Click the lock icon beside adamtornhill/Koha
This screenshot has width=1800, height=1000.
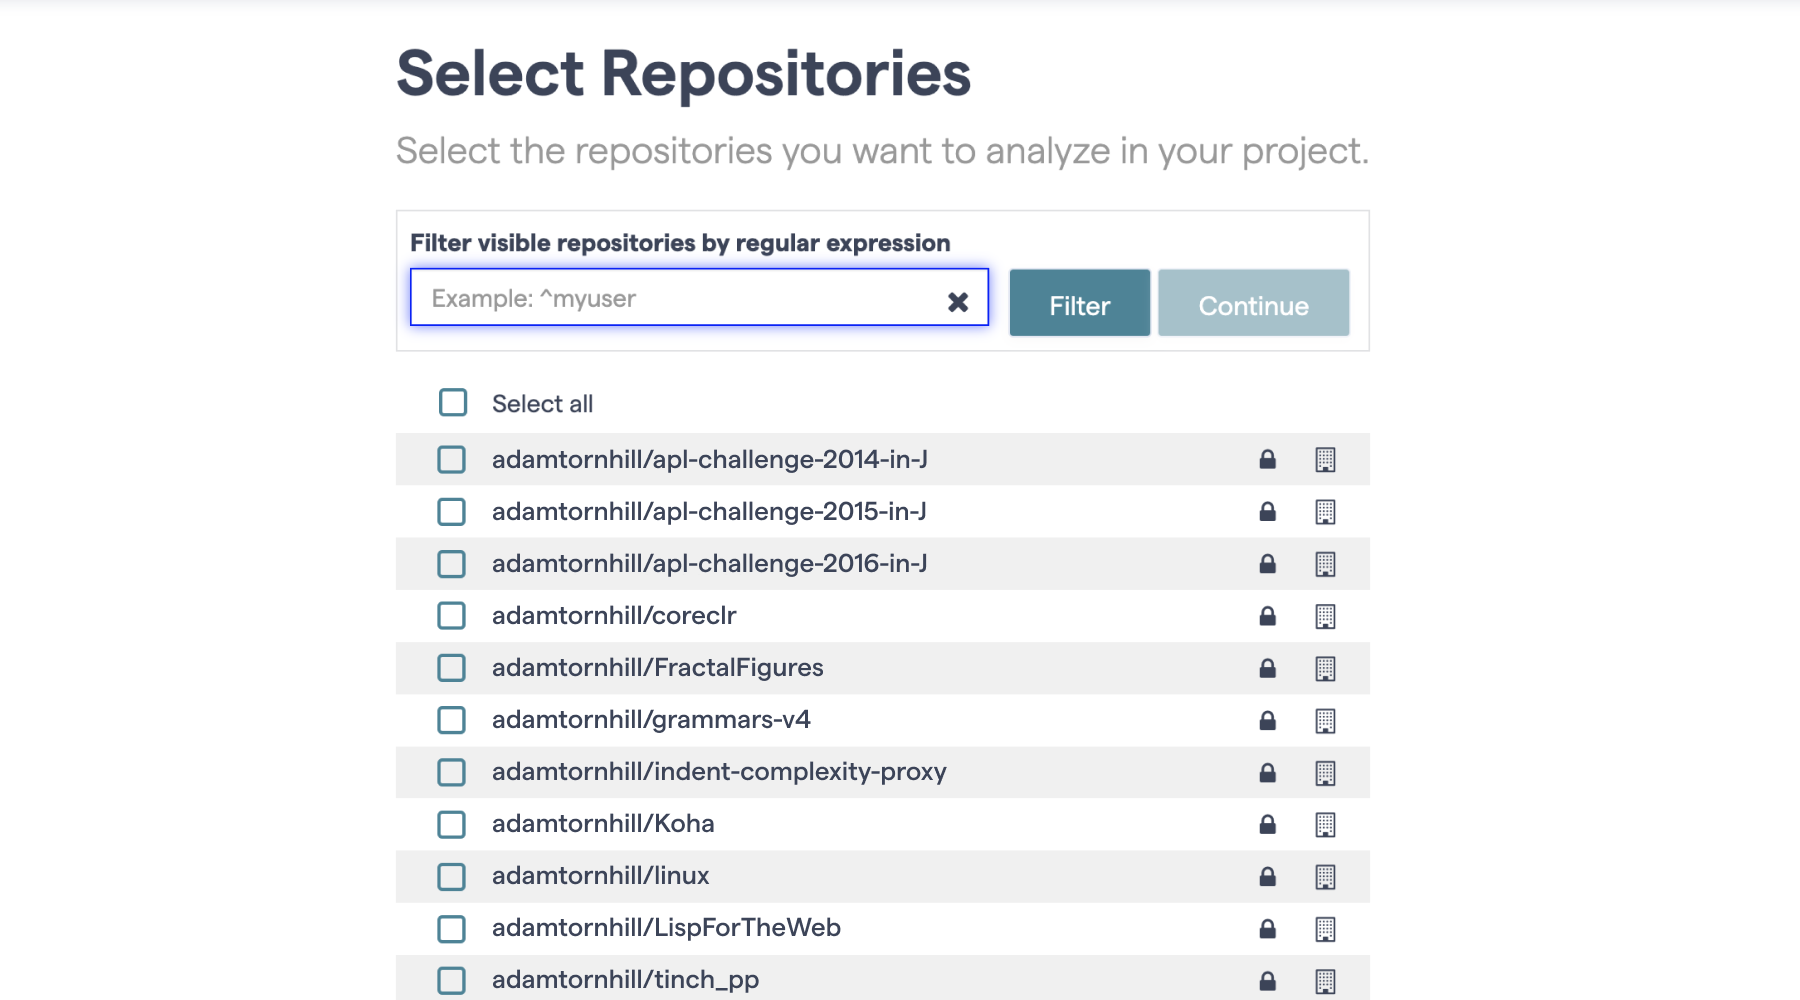1266,823
